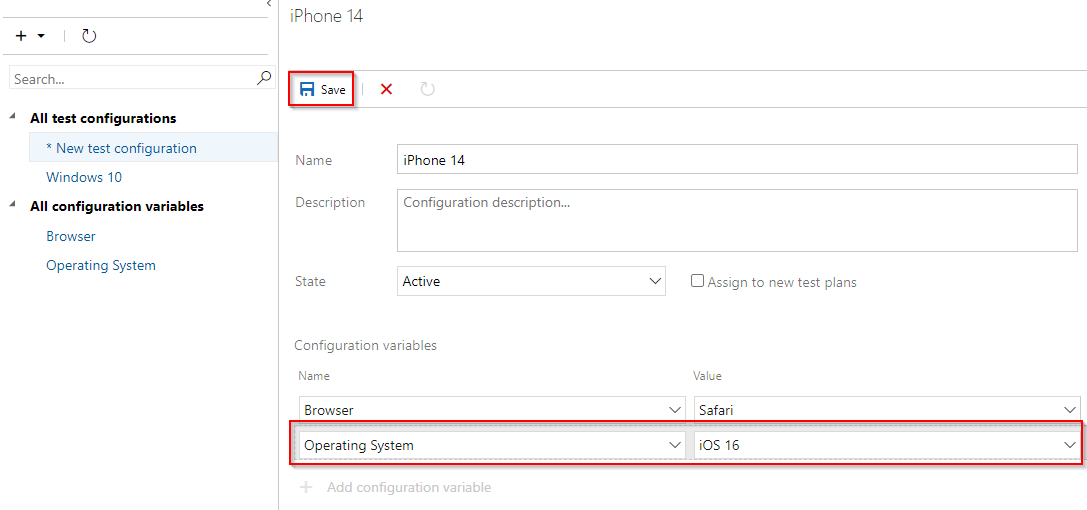Screen dimensions: 1087x510
Task: Collapse the left pane with the chevron
Action: (269, 3)
